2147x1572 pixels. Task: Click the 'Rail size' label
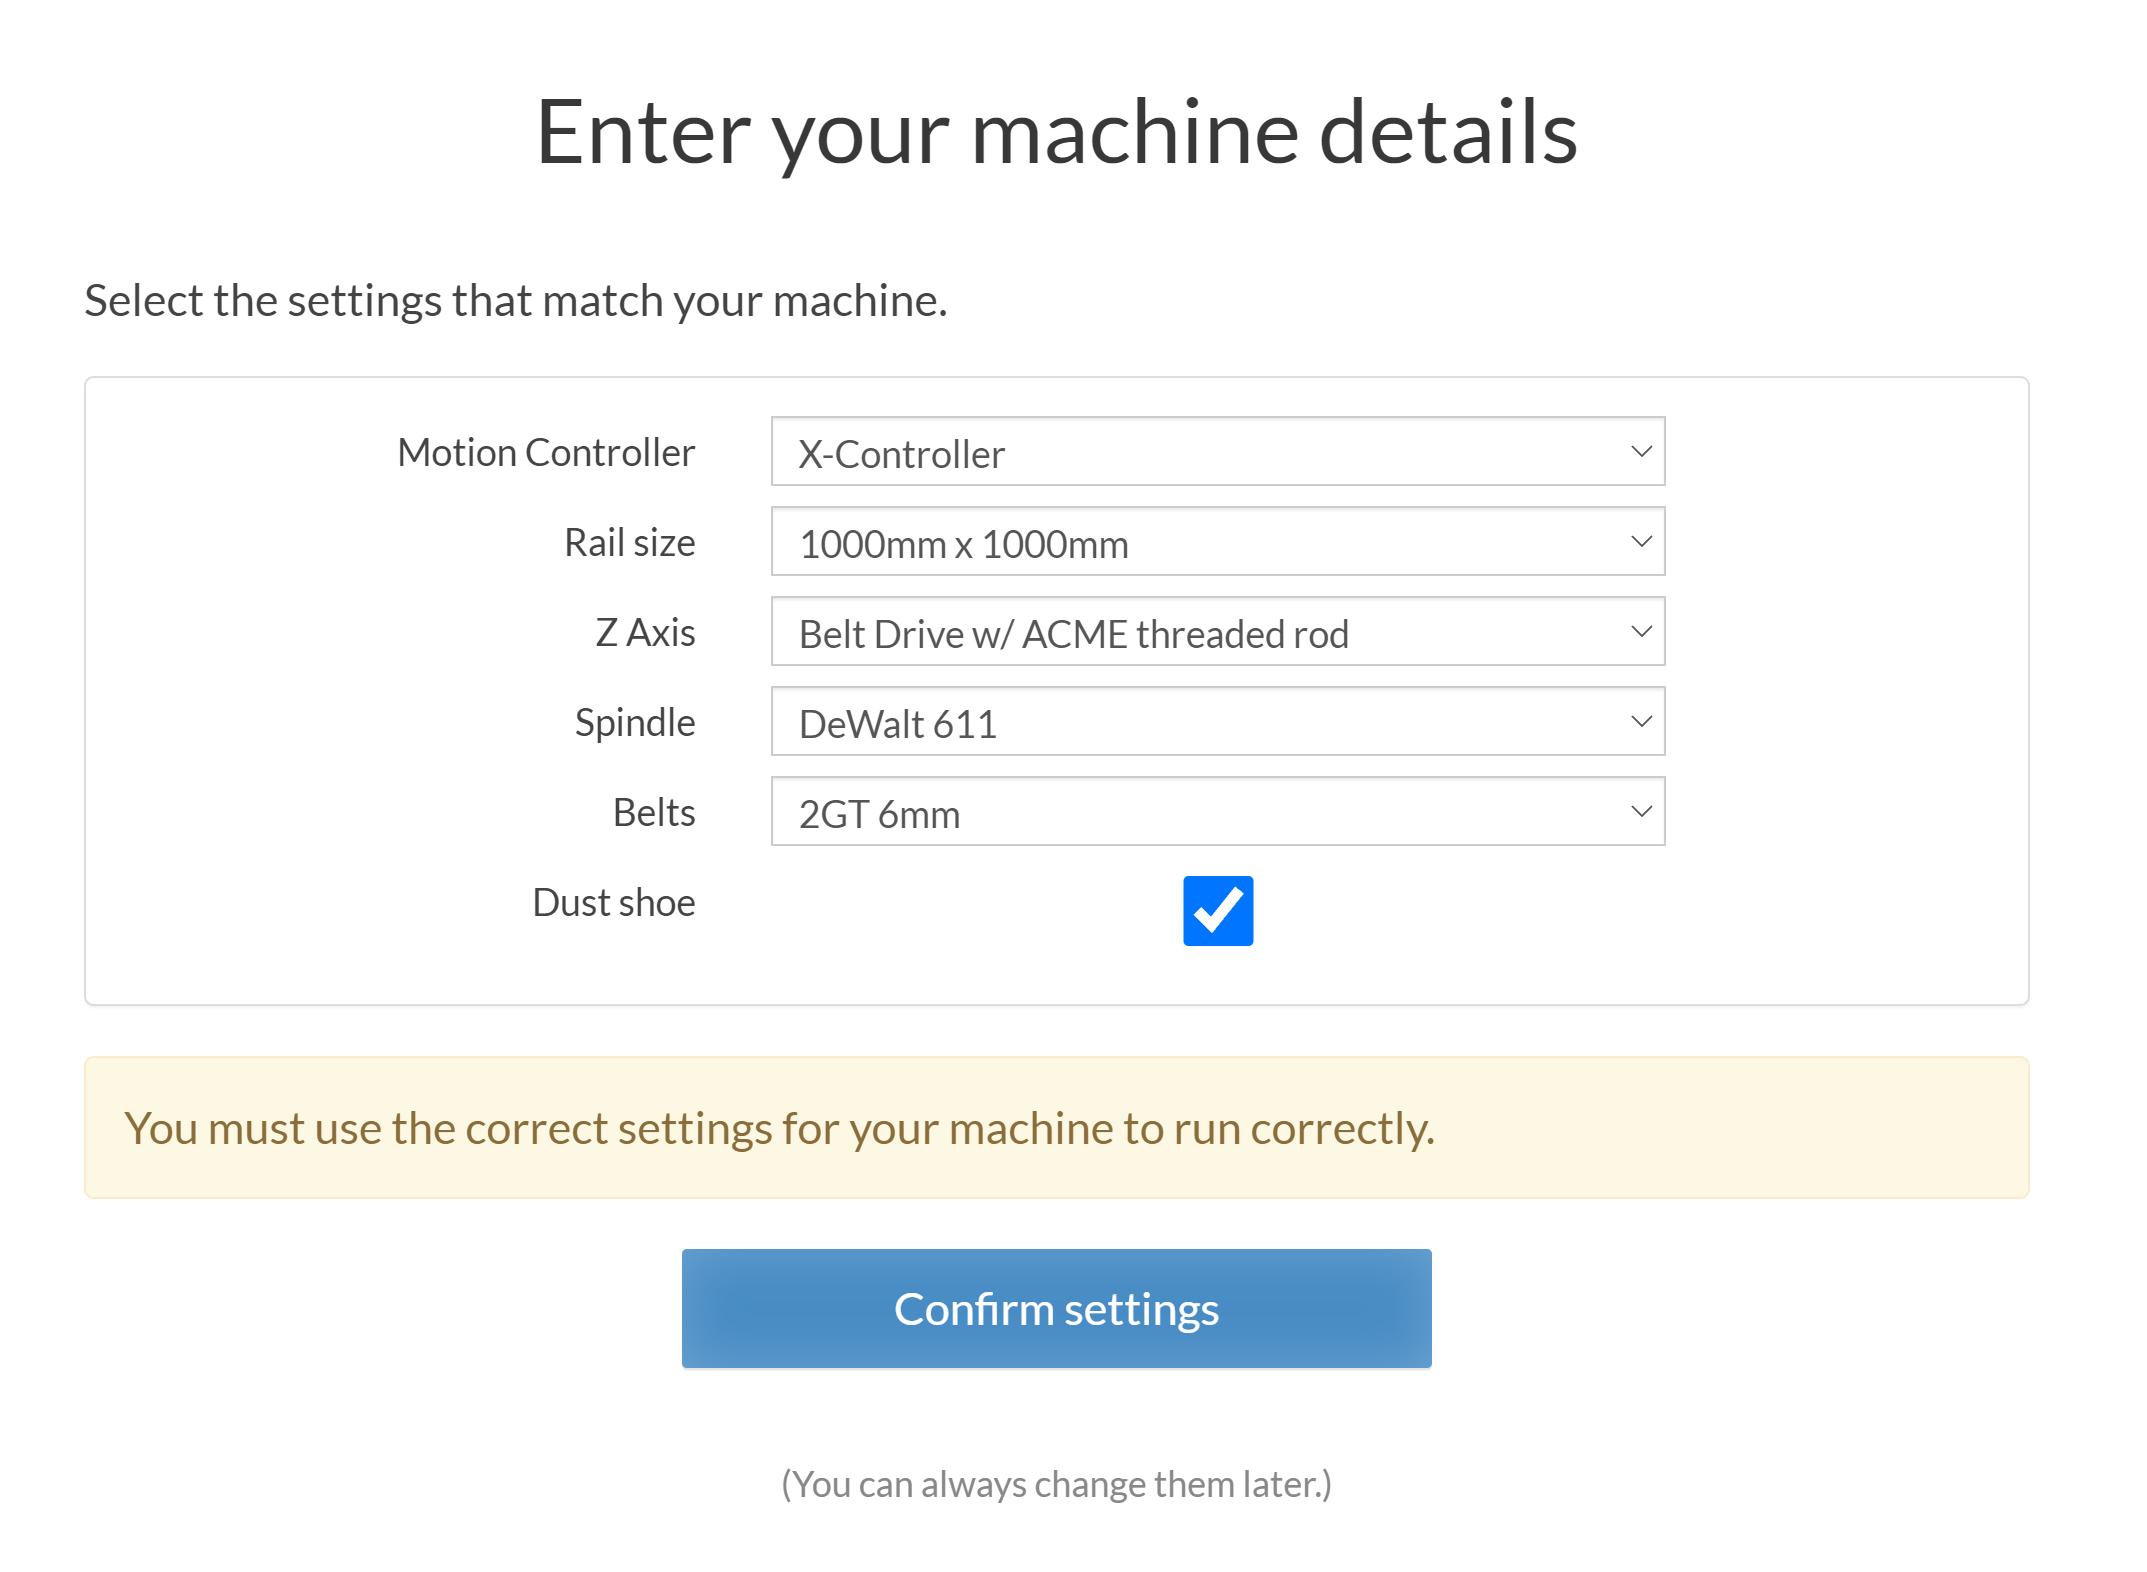pos(629,543)
